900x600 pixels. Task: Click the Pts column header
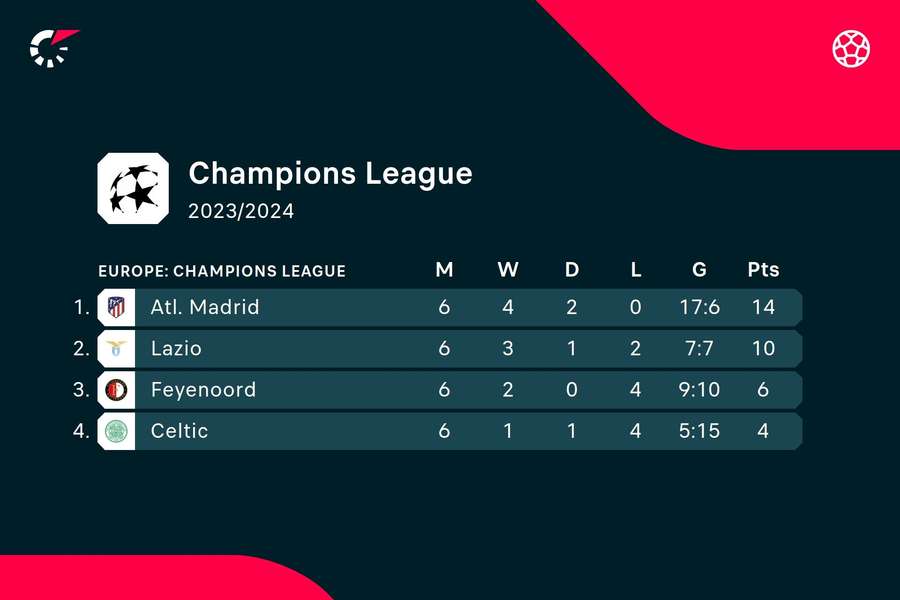point(763,269)
